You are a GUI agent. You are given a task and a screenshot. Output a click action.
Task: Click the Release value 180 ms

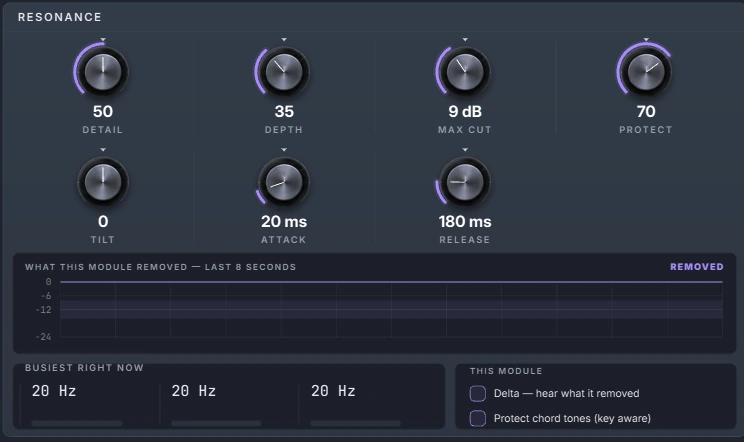(x=465, y=221)
